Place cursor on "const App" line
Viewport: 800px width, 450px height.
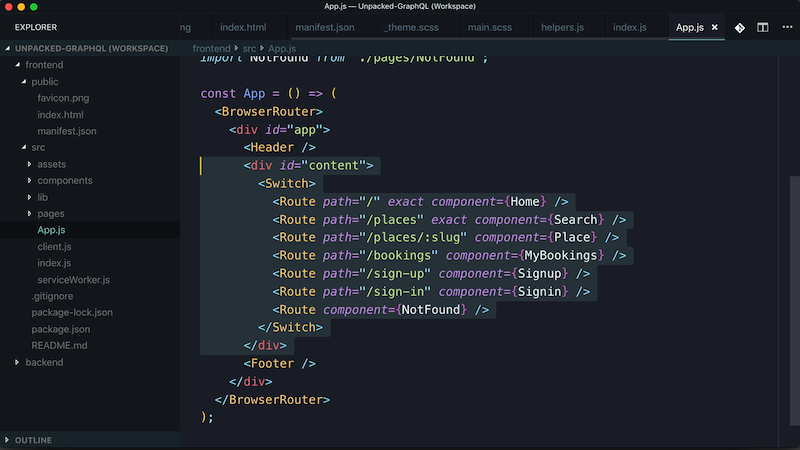point(268,93)
